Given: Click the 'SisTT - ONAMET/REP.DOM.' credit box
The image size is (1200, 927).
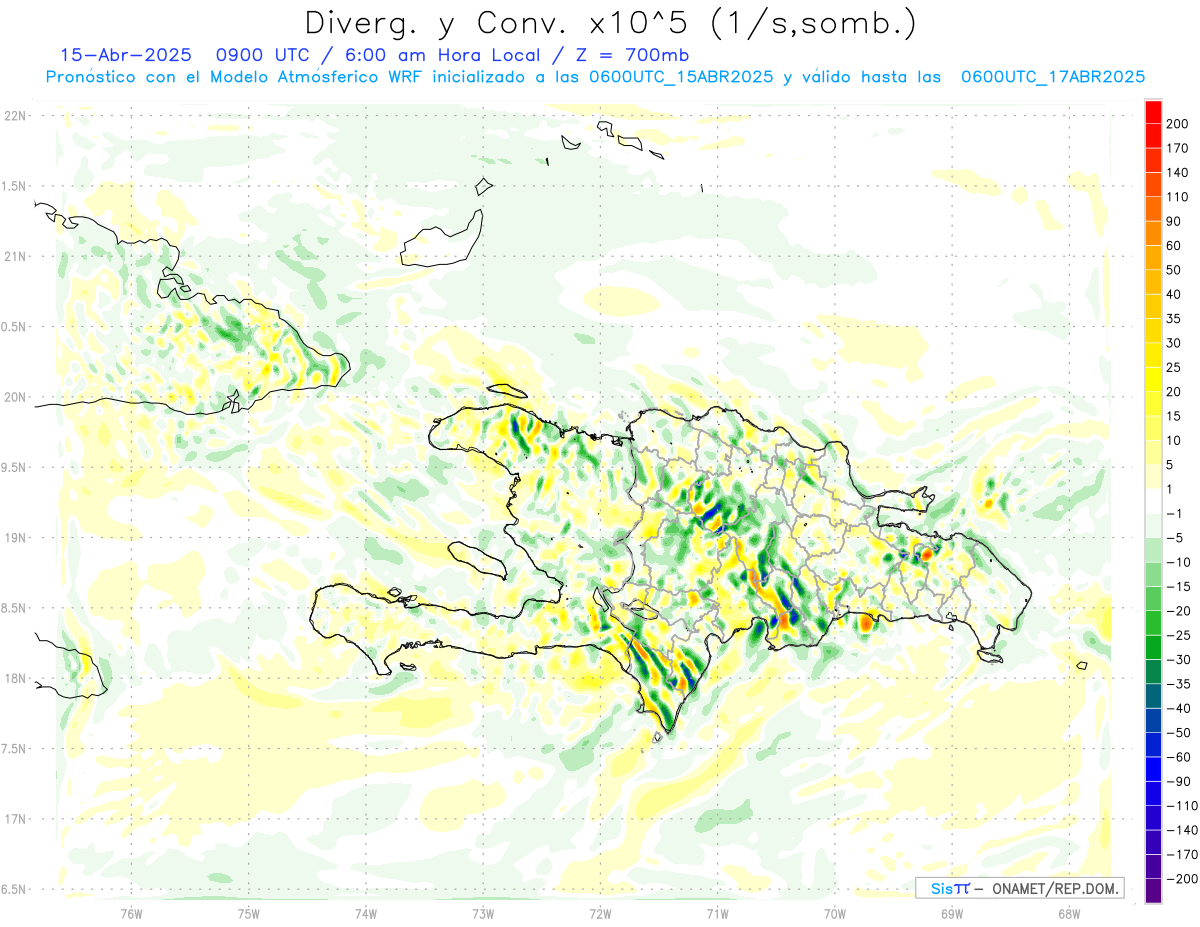Looking at the screenshot, I should click(x=1020, y=888).
